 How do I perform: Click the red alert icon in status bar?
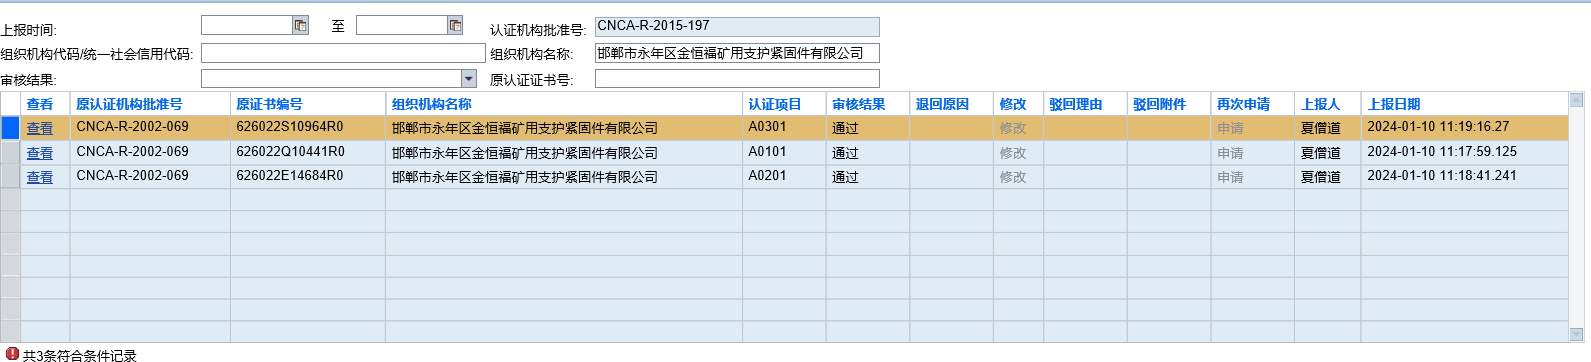click(x=12, y=354)
